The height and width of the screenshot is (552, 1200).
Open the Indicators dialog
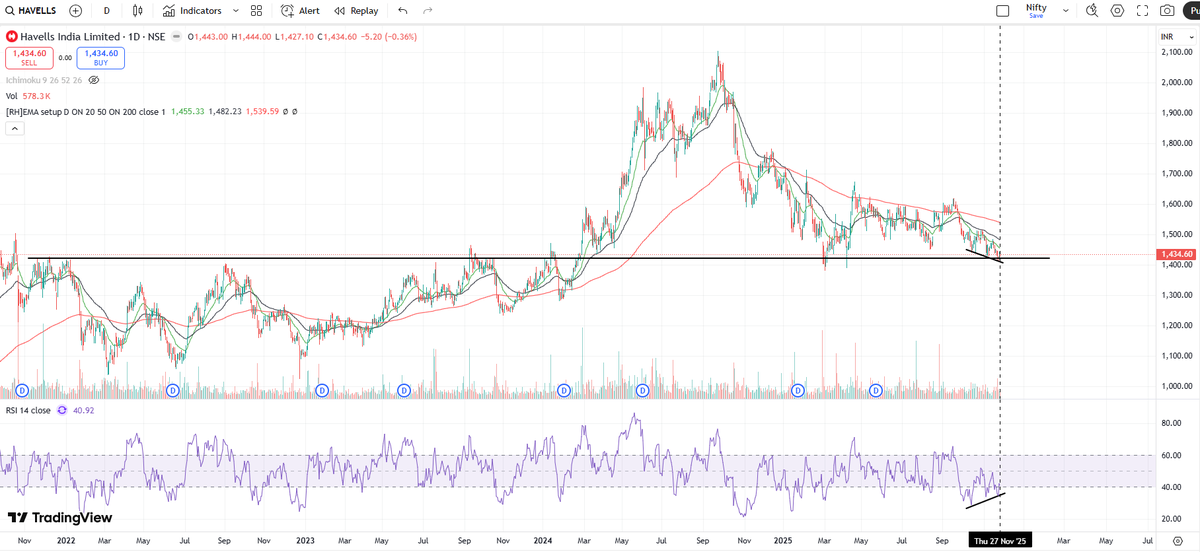(x=192, y=10)
